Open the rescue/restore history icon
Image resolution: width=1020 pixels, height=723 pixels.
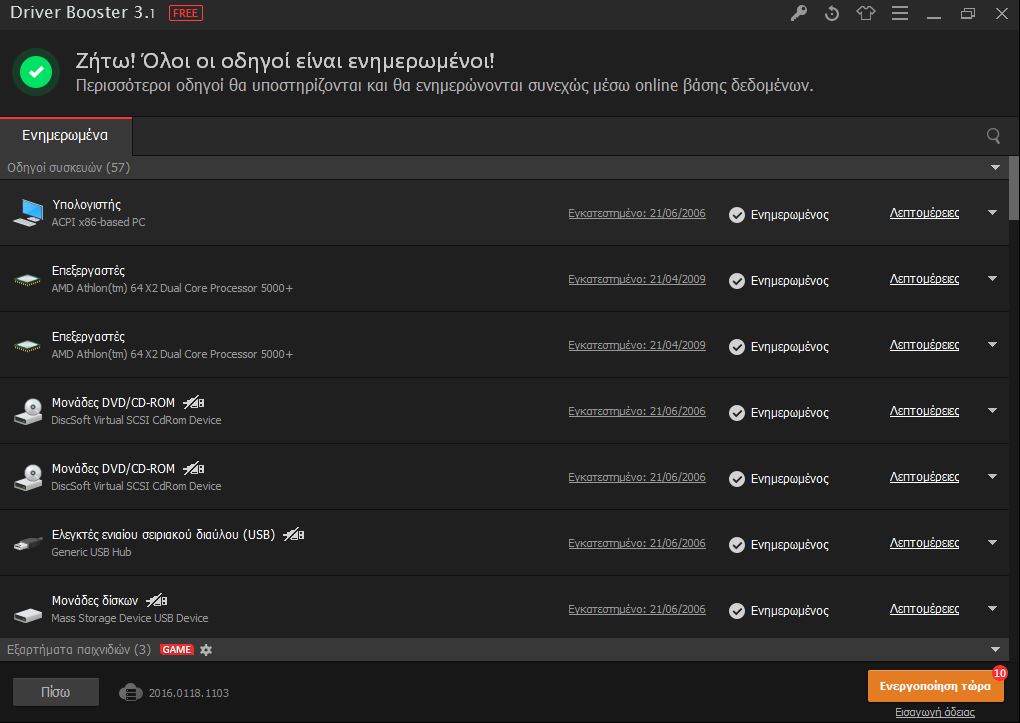coord(832,13)
